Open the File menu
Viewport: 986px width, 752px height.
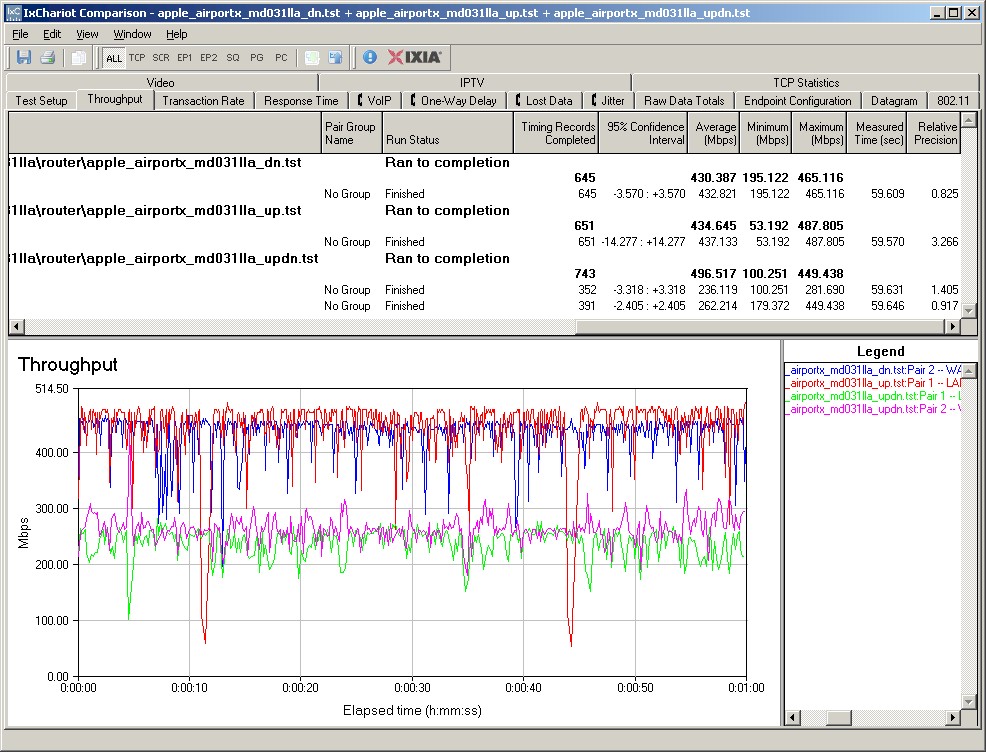pos(20,34)
